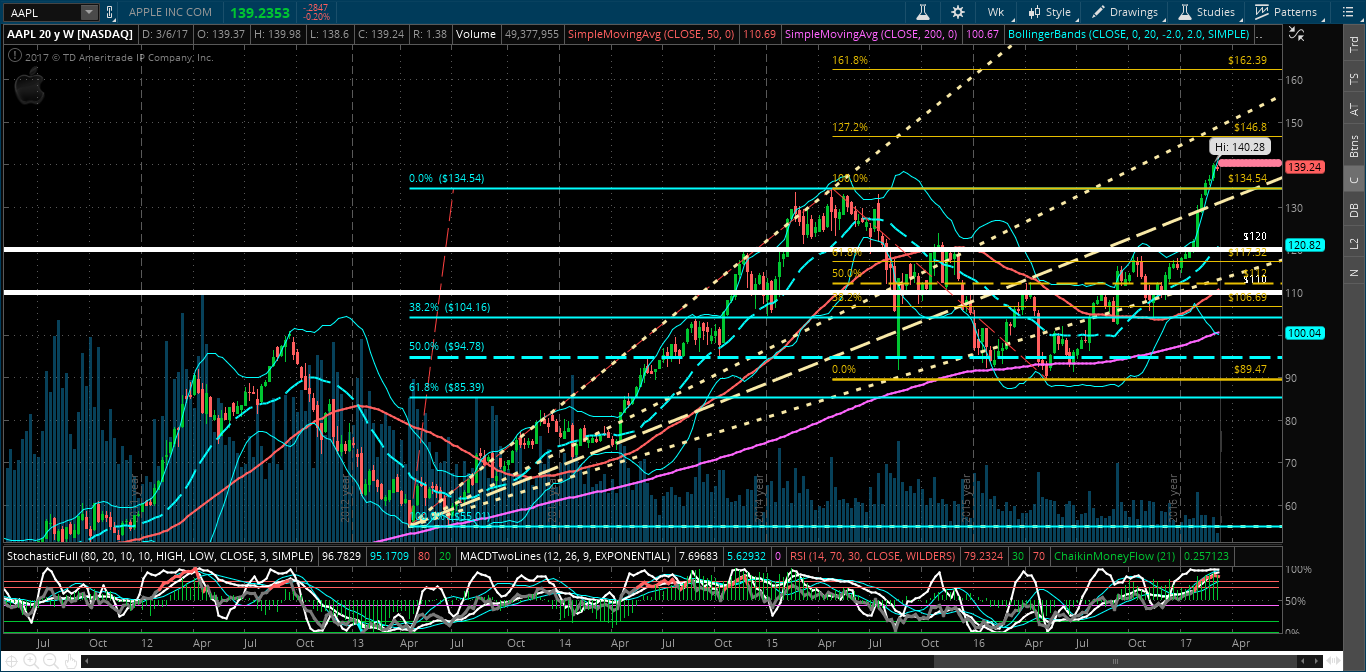Open the list menu icon at top right
Image resolution: width=1366 pixels, height=672 pixels.
[x=1346, y=12]
